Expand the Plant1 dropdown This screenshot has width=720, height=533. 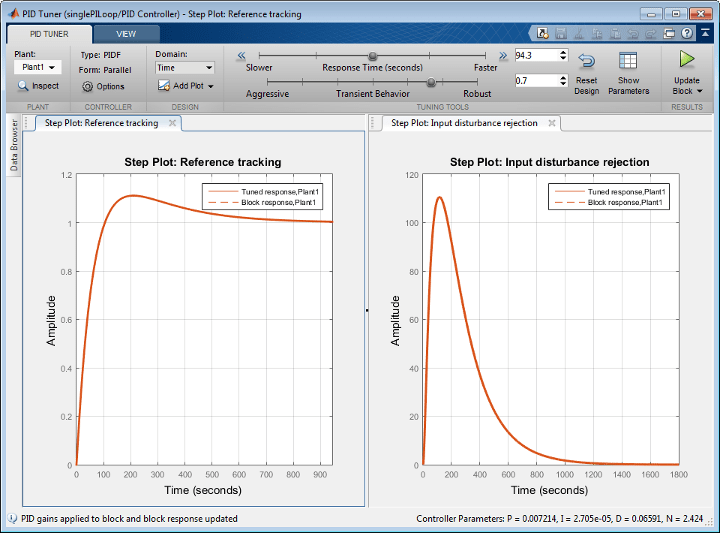[x=38, y=67]
